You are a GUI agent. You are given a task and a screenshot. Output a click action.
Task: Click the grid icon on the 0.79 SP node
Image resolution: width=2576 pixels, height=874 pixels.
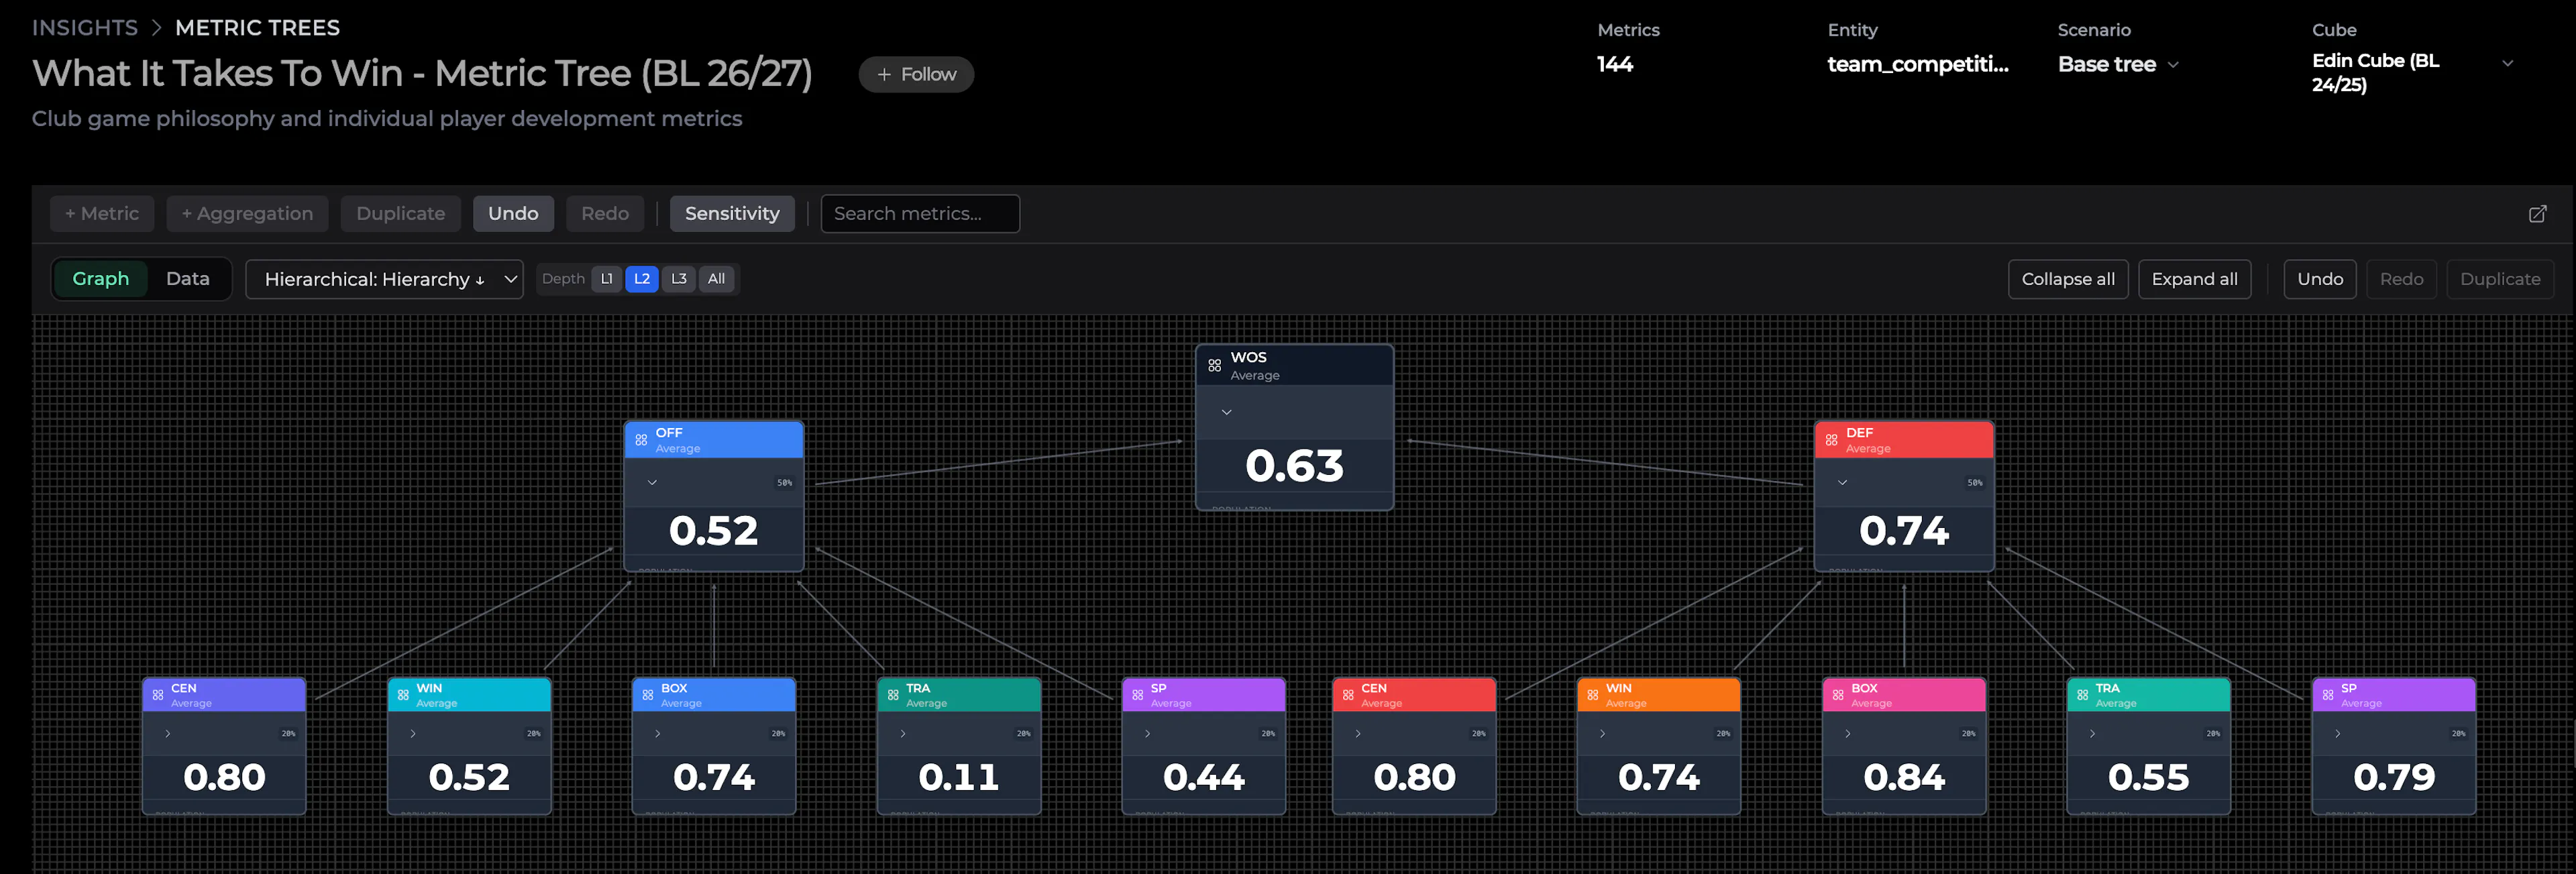pos(2328,695)
